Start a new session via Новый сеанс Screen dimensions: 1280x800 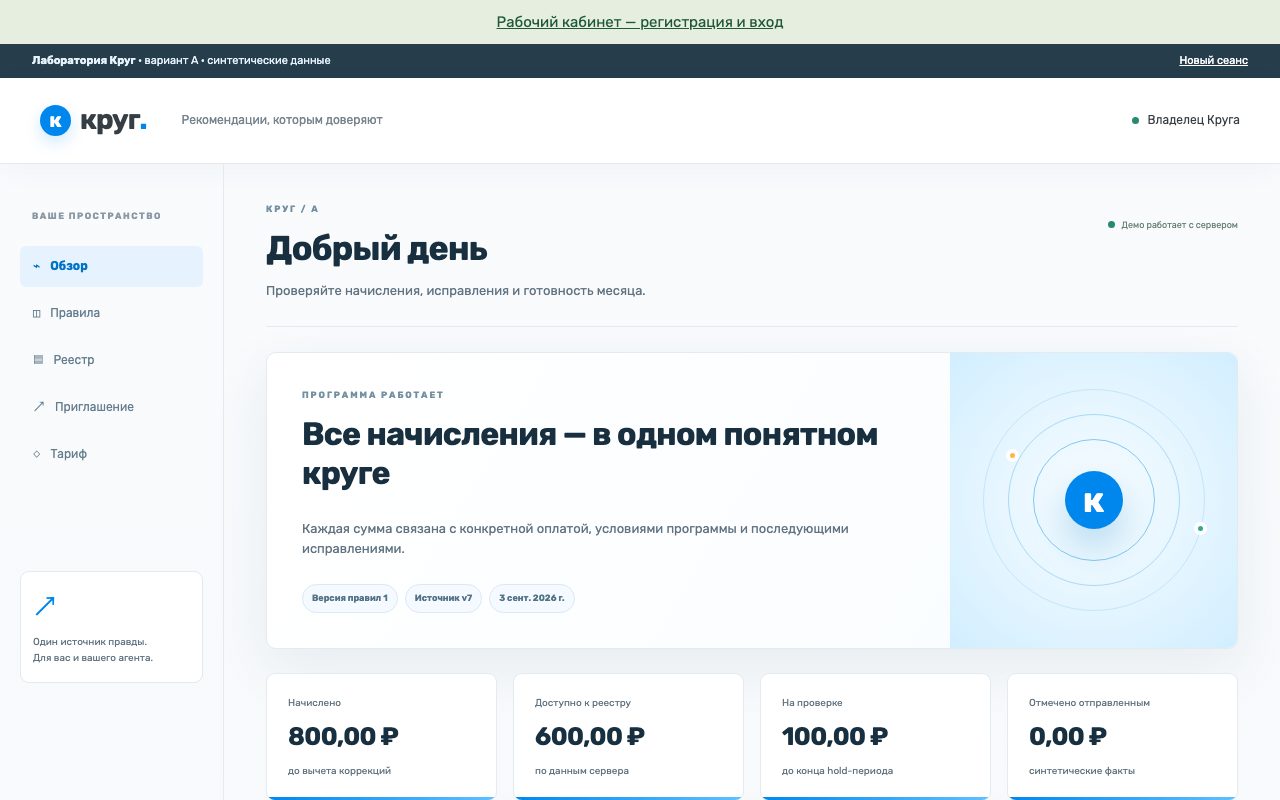tap(1213, 60)
